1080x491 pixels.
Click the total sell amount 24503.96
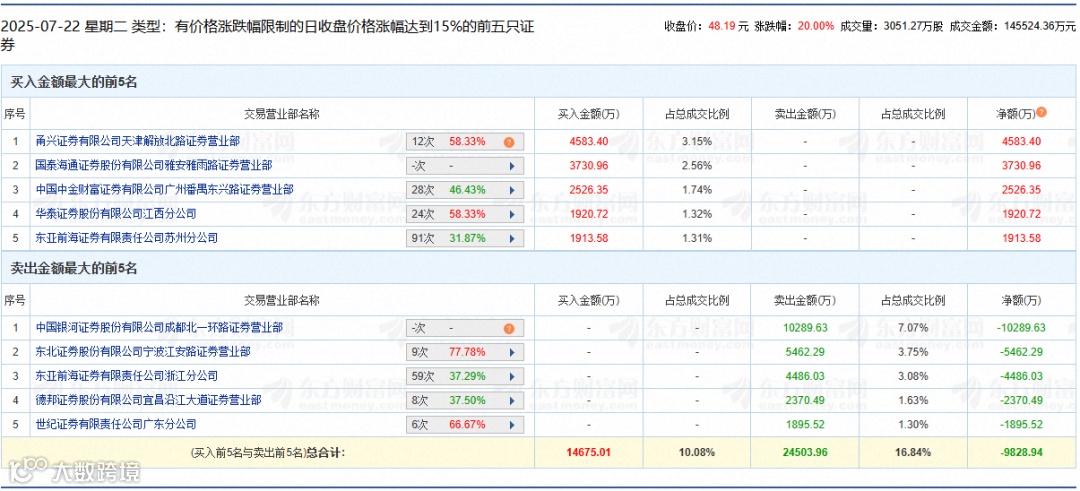coord(805,452)
